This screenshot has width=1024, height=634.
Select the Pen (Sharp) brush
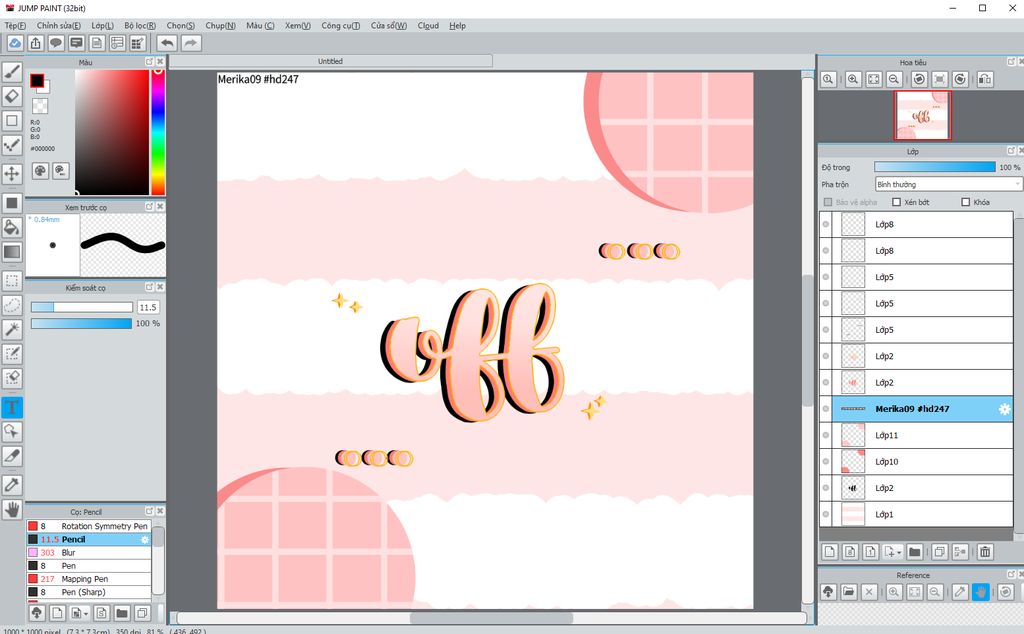click(89, 592)
